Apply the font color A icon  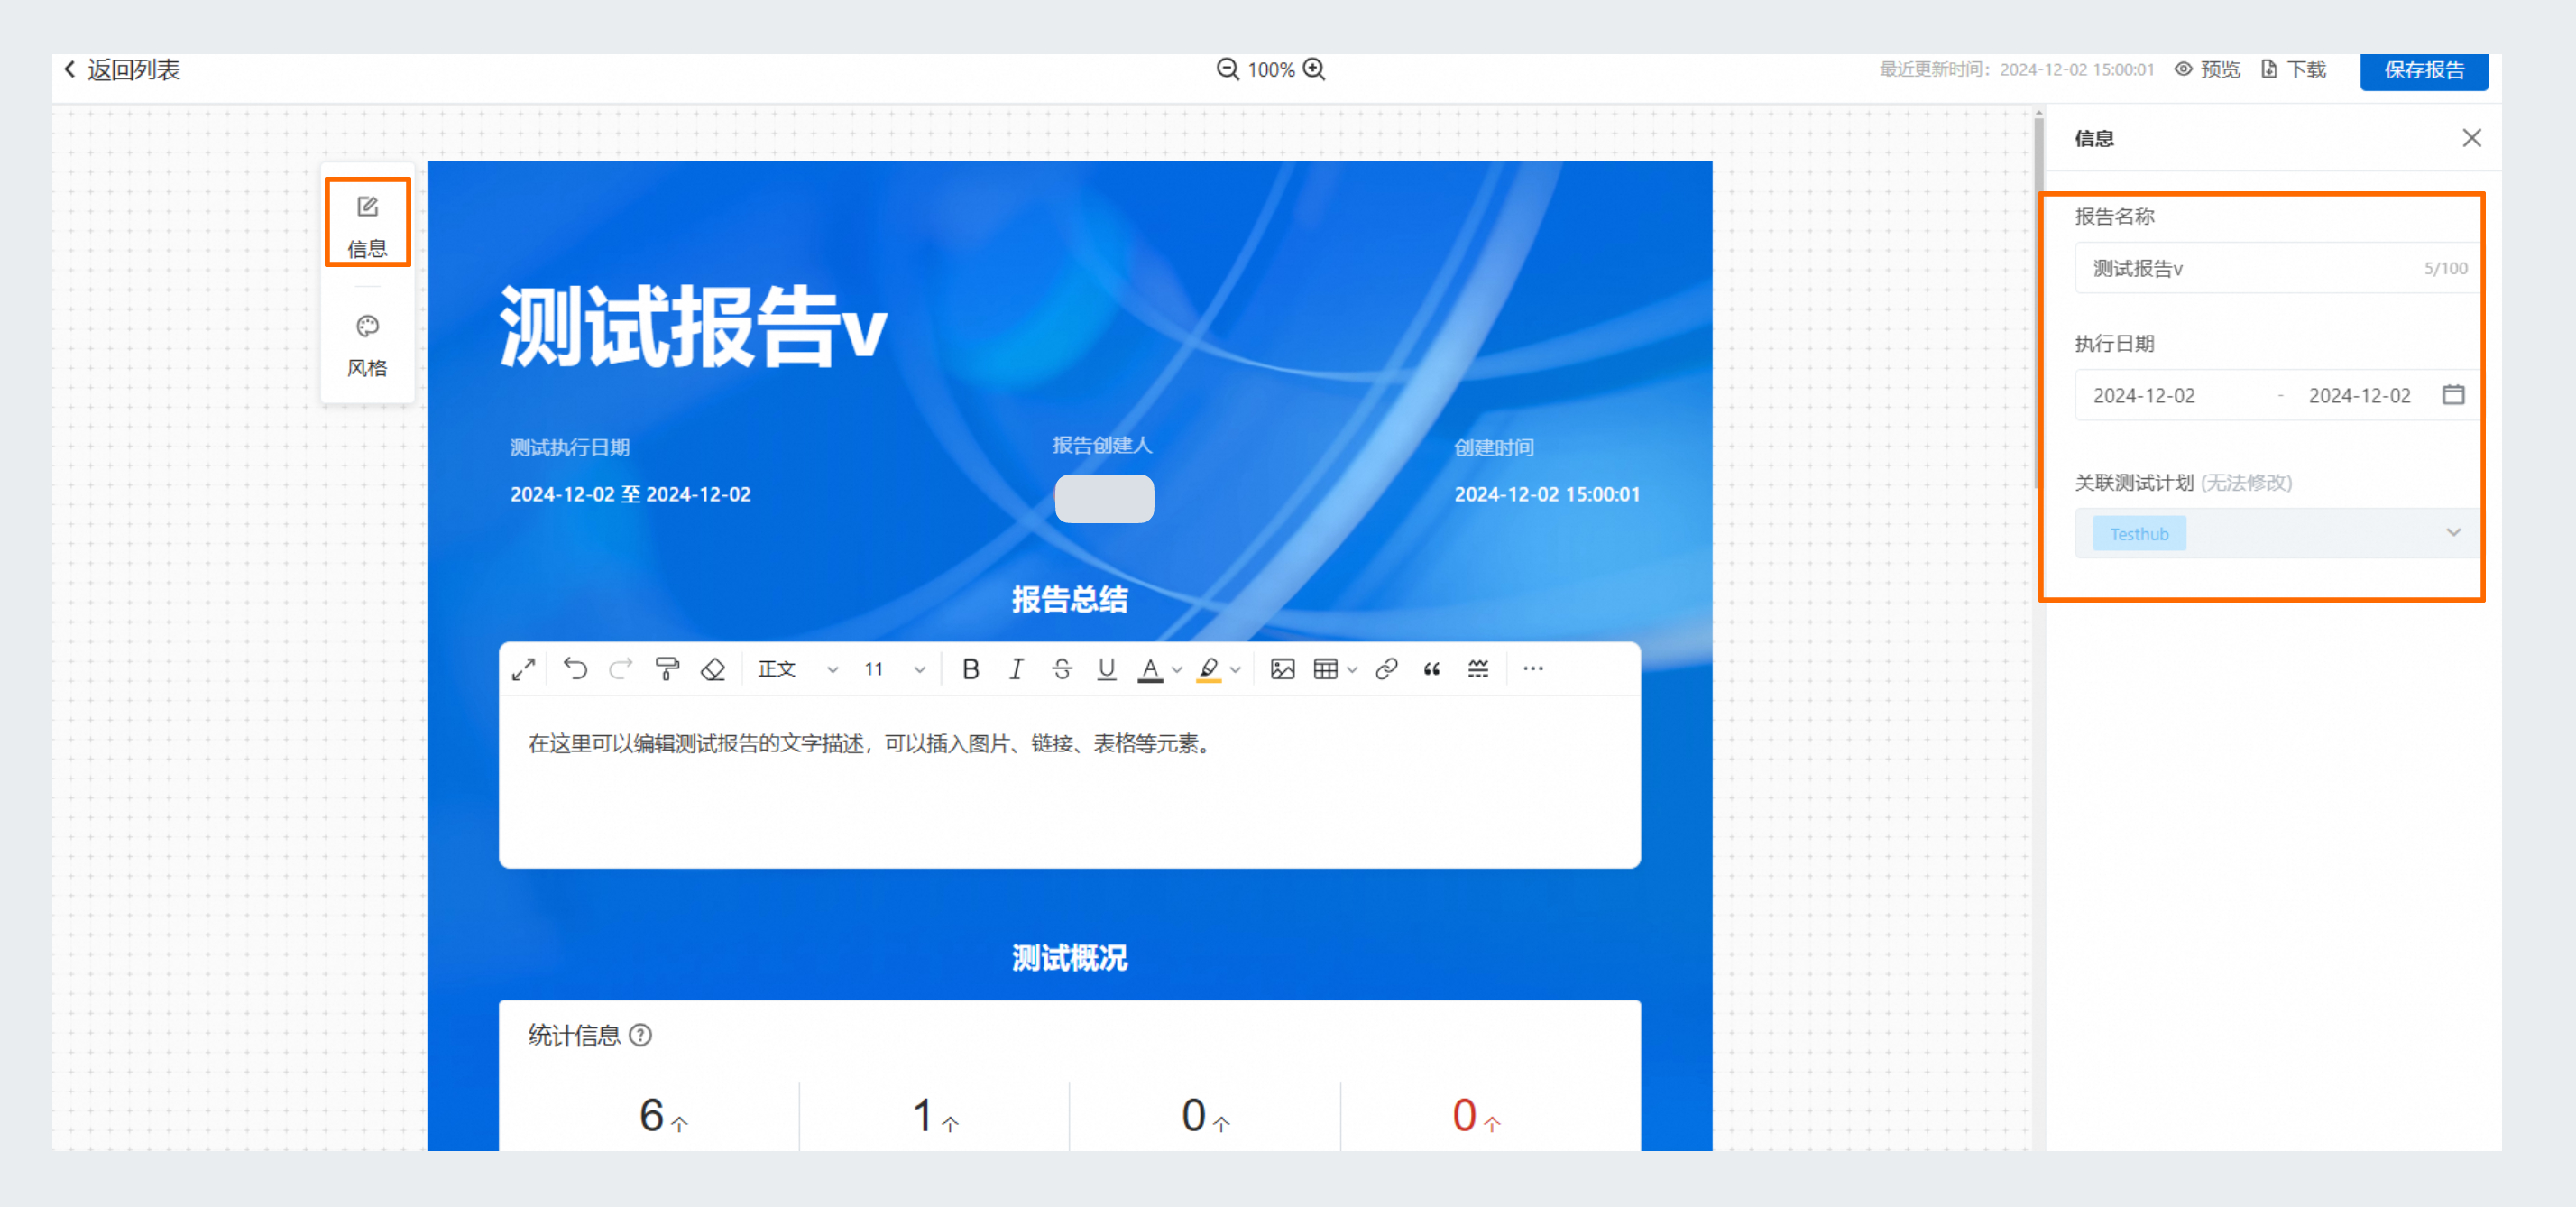(x=1150, y=669)
